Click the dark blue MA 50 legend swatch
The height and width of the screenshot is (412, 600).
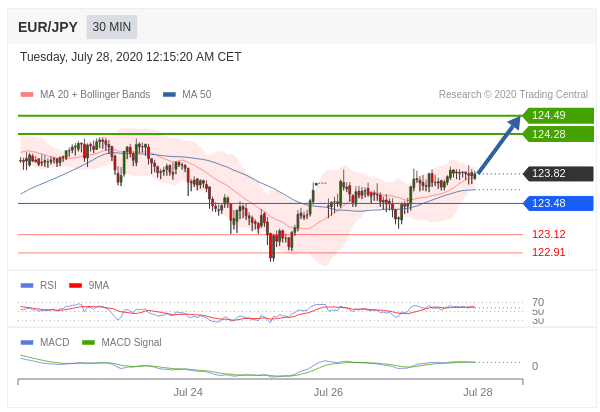[x=169, y=95]
